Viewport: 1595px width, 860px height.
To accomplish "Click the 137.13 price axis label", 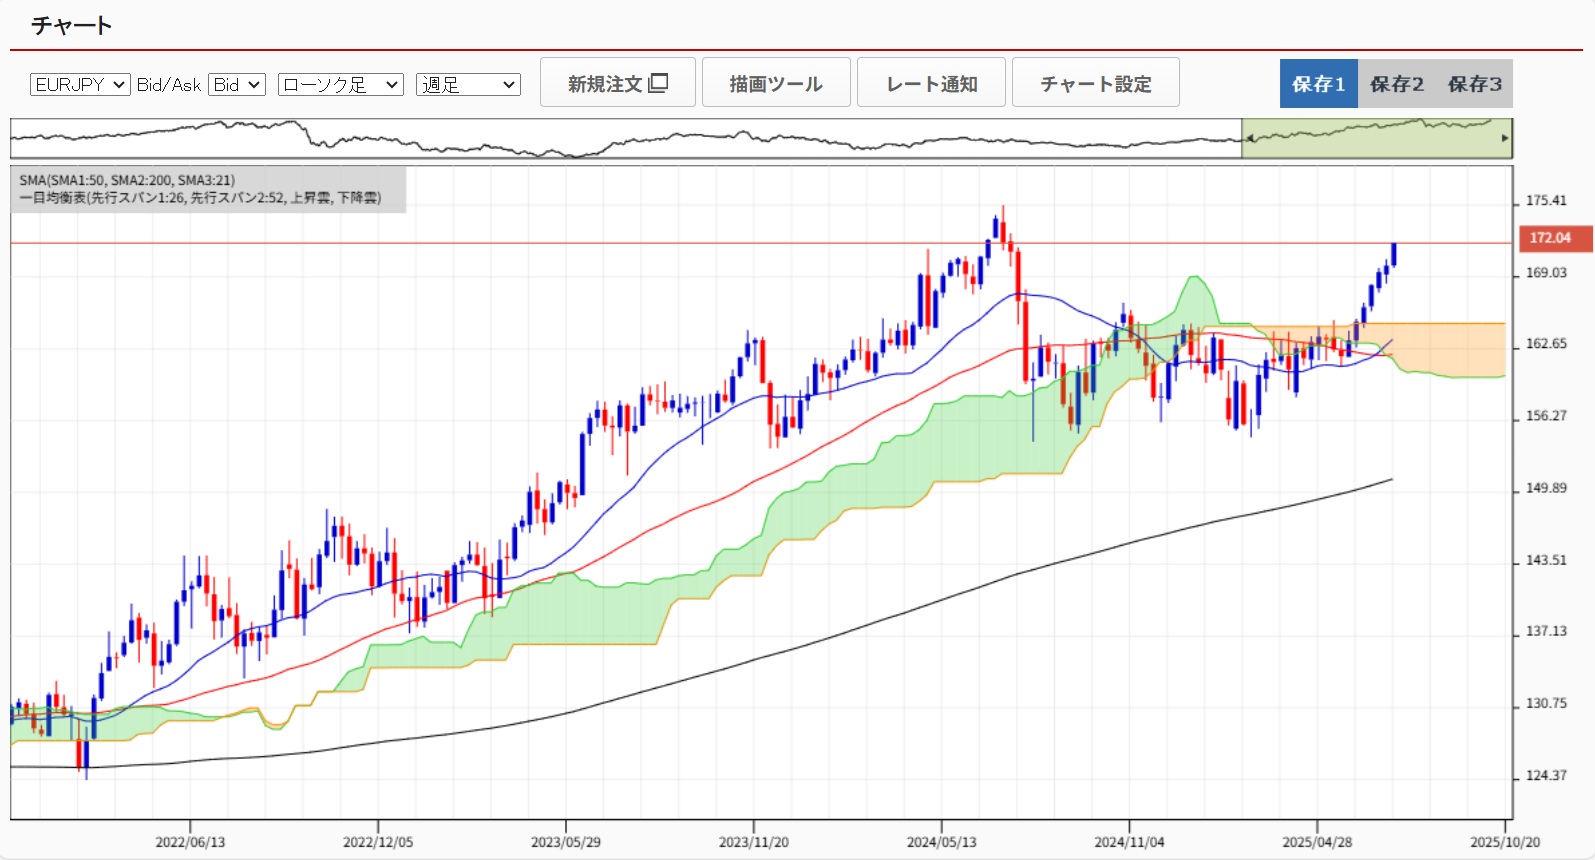I will [1546, 631].
